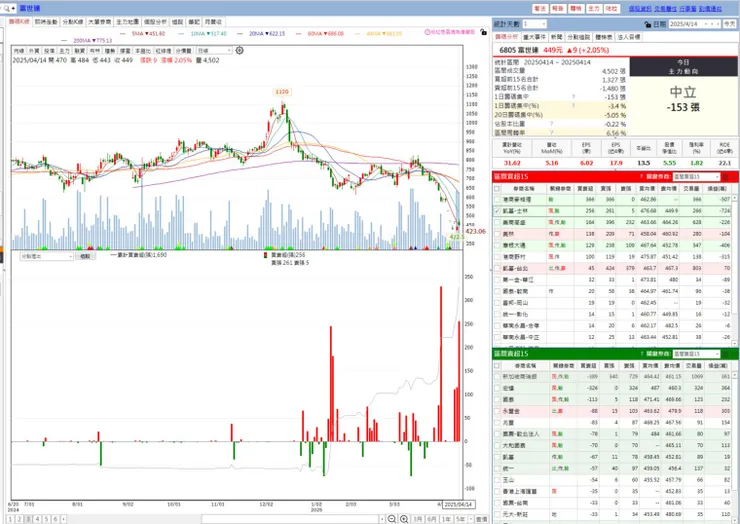Click the dark square icon in 區間買超15 header
Image resolution: width=740 pixels, height=524 pixels.
tap(725, 177)
